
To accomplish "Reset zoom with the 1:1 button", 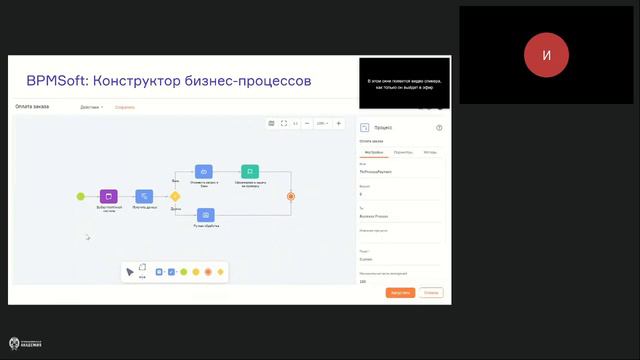I will [x=296, y=123].
